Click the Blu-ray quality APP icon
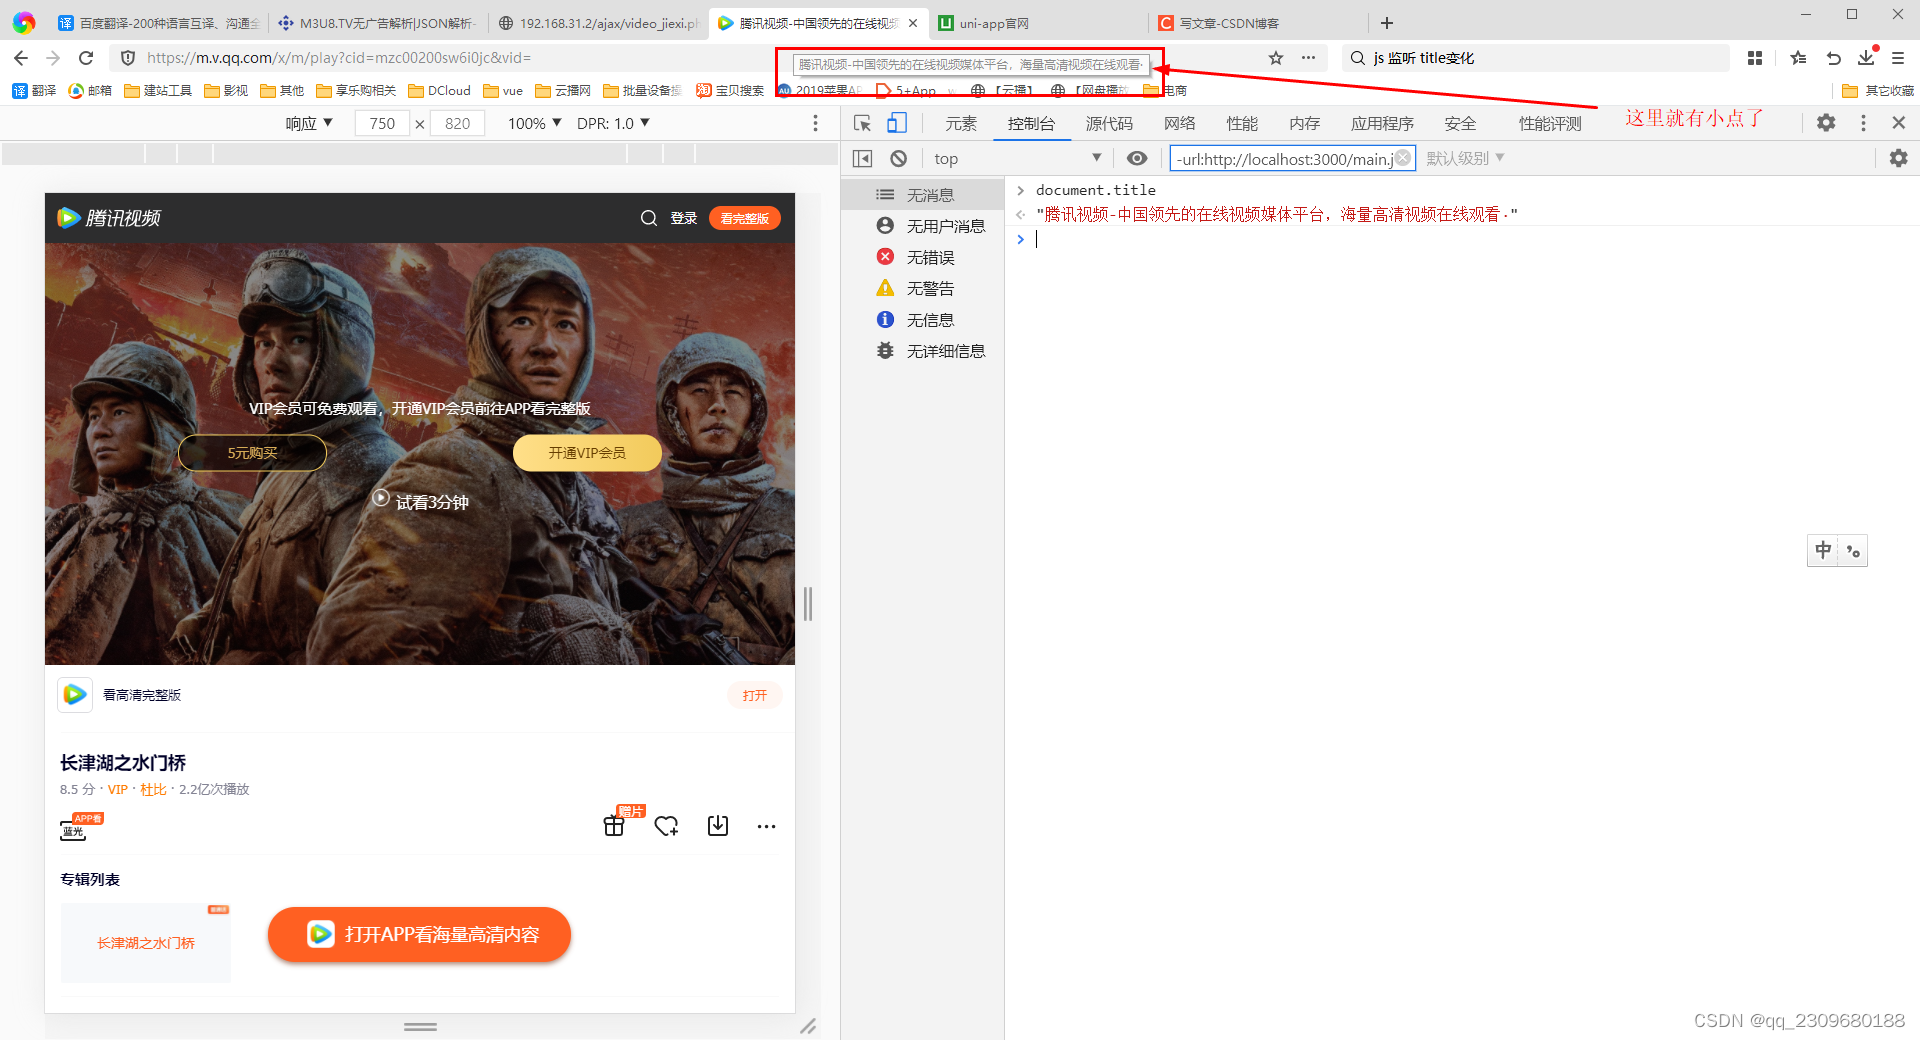 (x=80, y=827)
